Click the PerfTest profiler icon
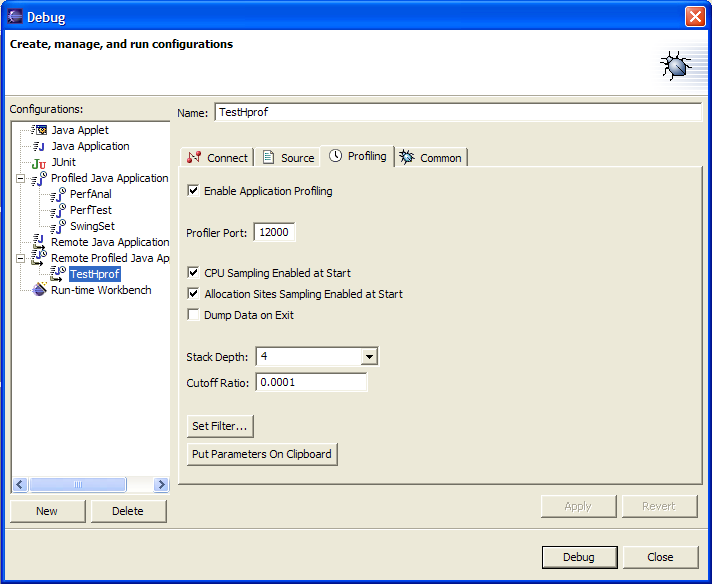The width and height of the screenshot is (712, 584). pos(58,210)
